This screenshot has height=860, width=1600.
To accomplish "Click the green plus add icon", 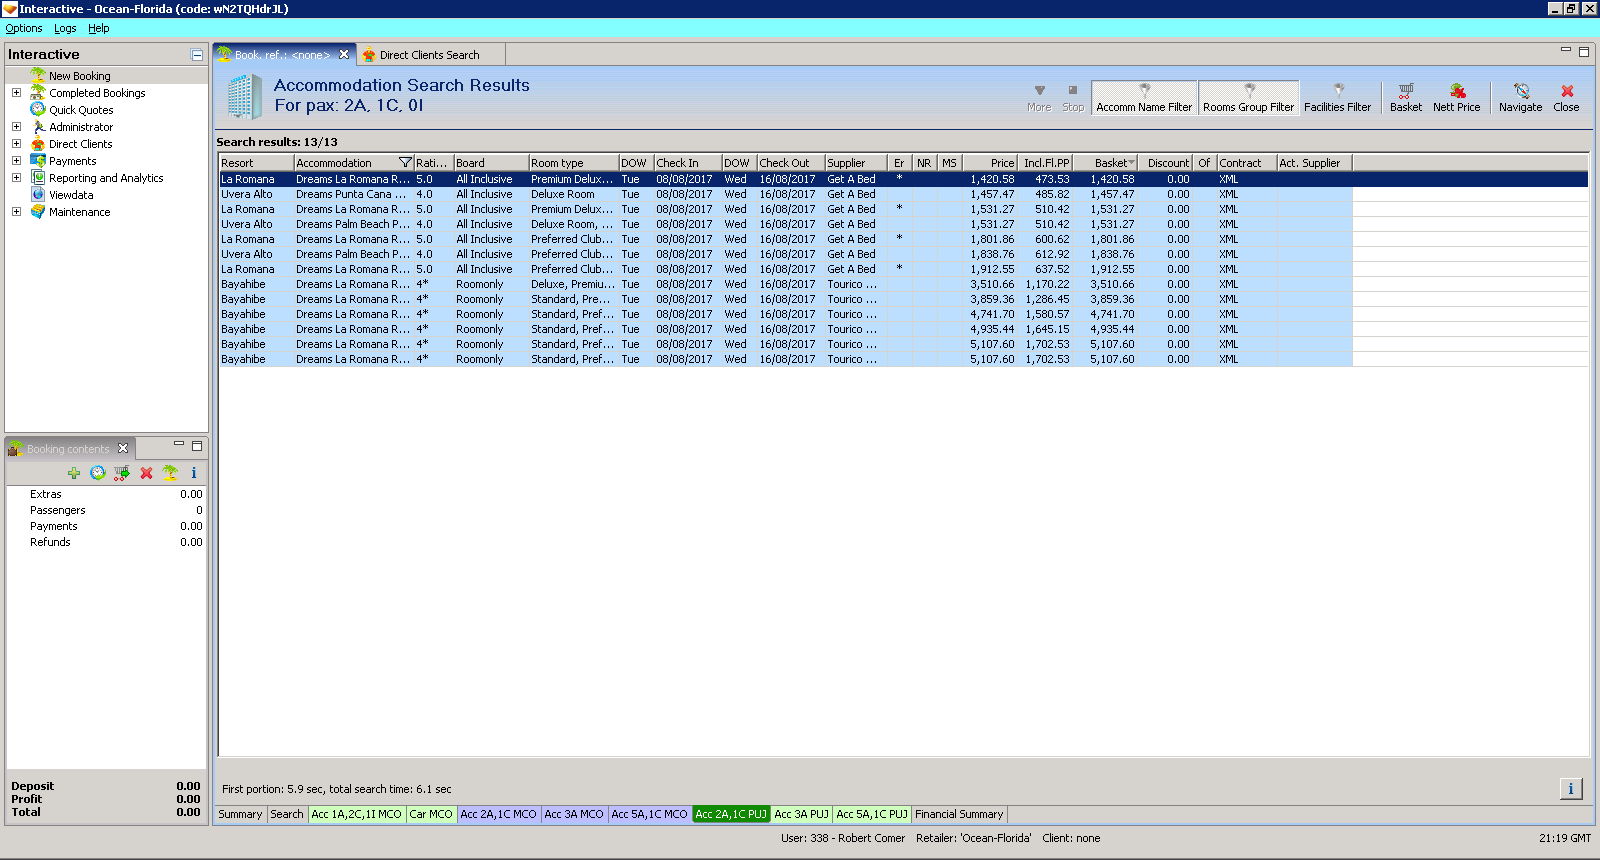I will (x=74, y=473).
